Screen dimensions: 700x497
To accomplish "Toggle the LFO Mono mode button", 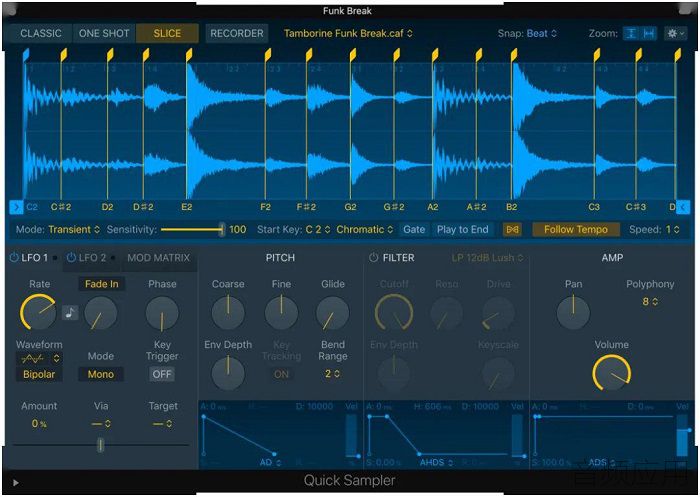I will click(100, 374).
